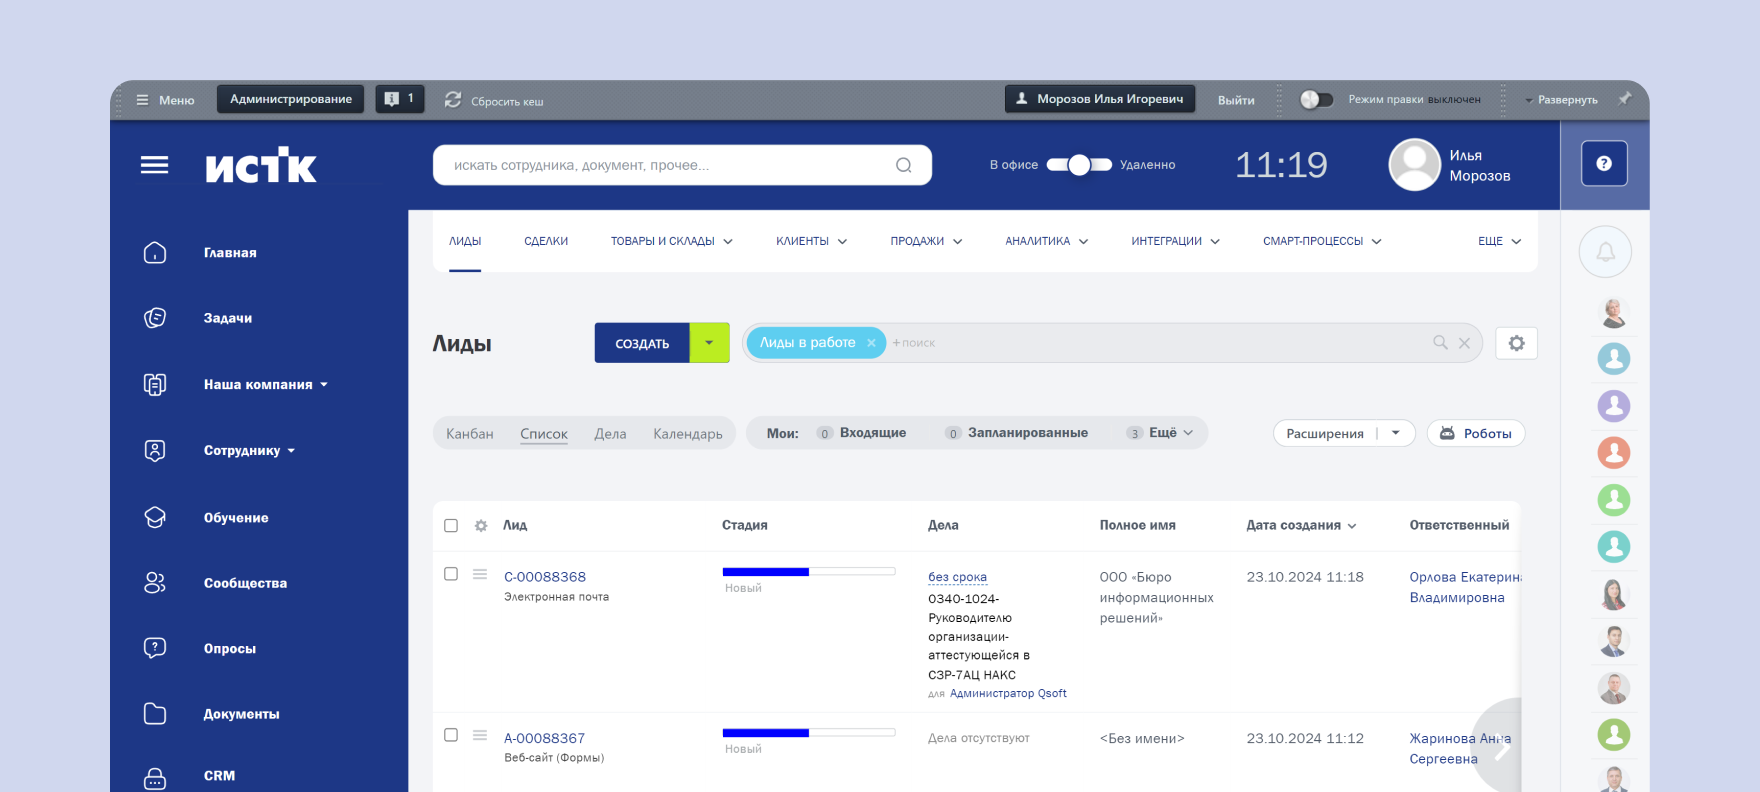The image size is (1760, 792).
Task: Open the Обучение sidebar icon
Action: [155, 517]
